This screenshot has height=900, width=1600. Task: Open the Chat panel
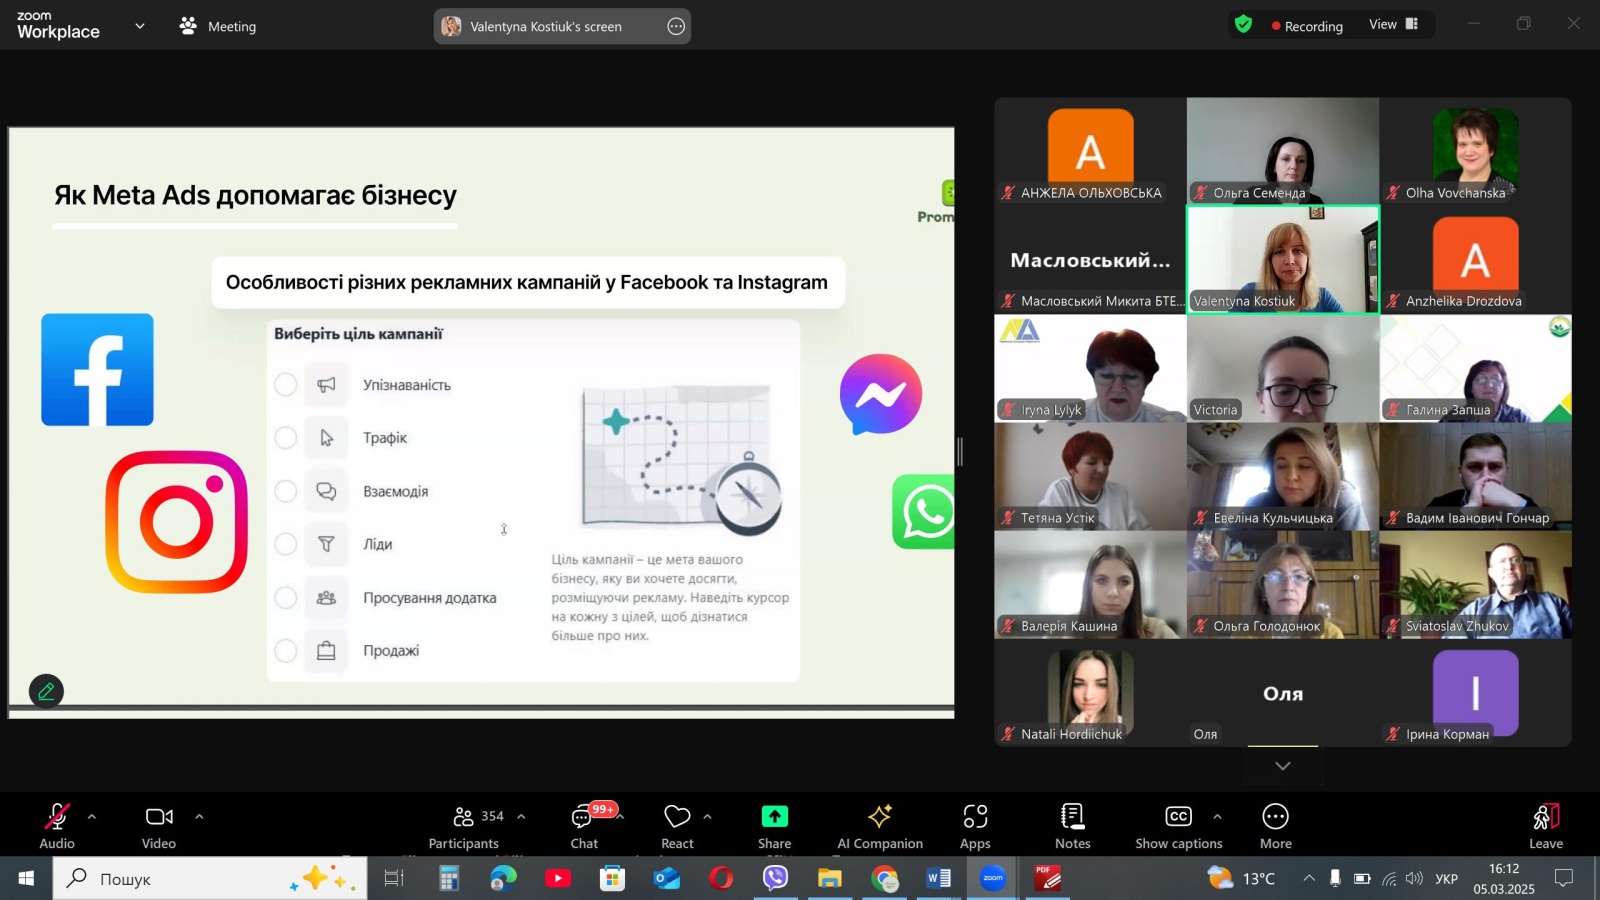coord(584,826)
